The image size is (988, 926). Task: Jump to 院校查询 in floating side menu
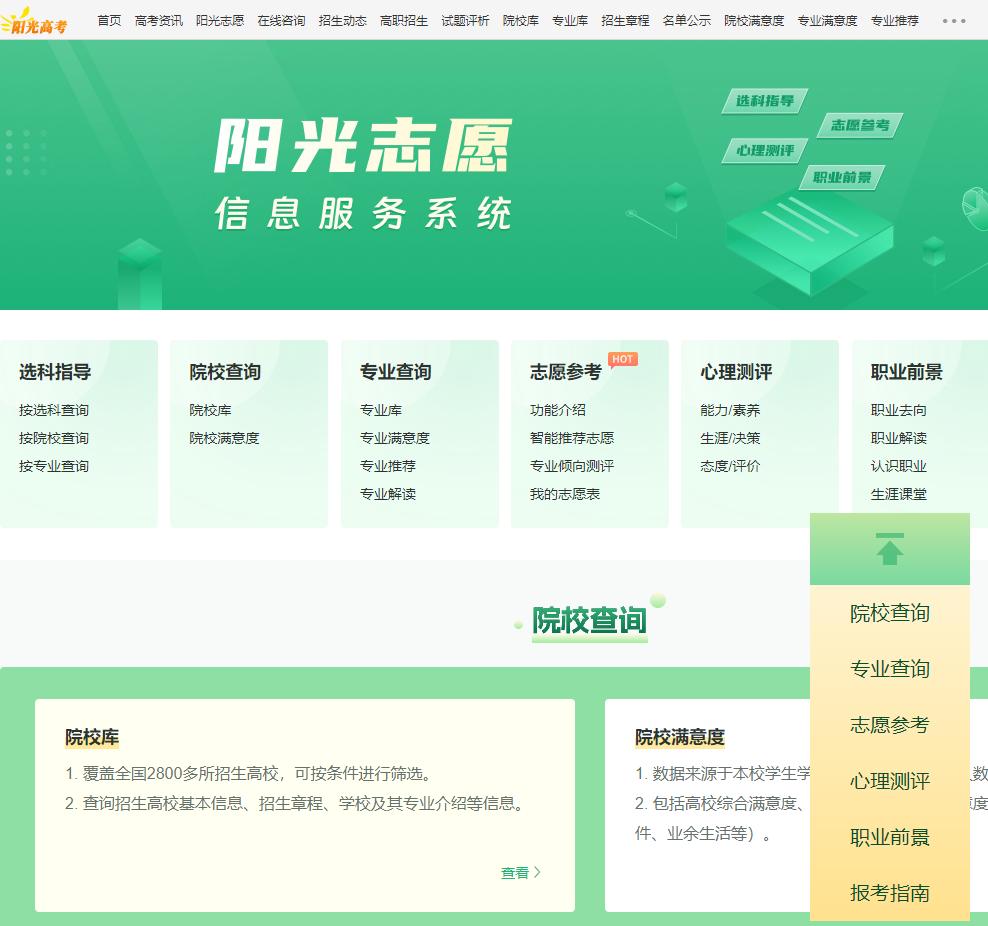tap(890, 613)
